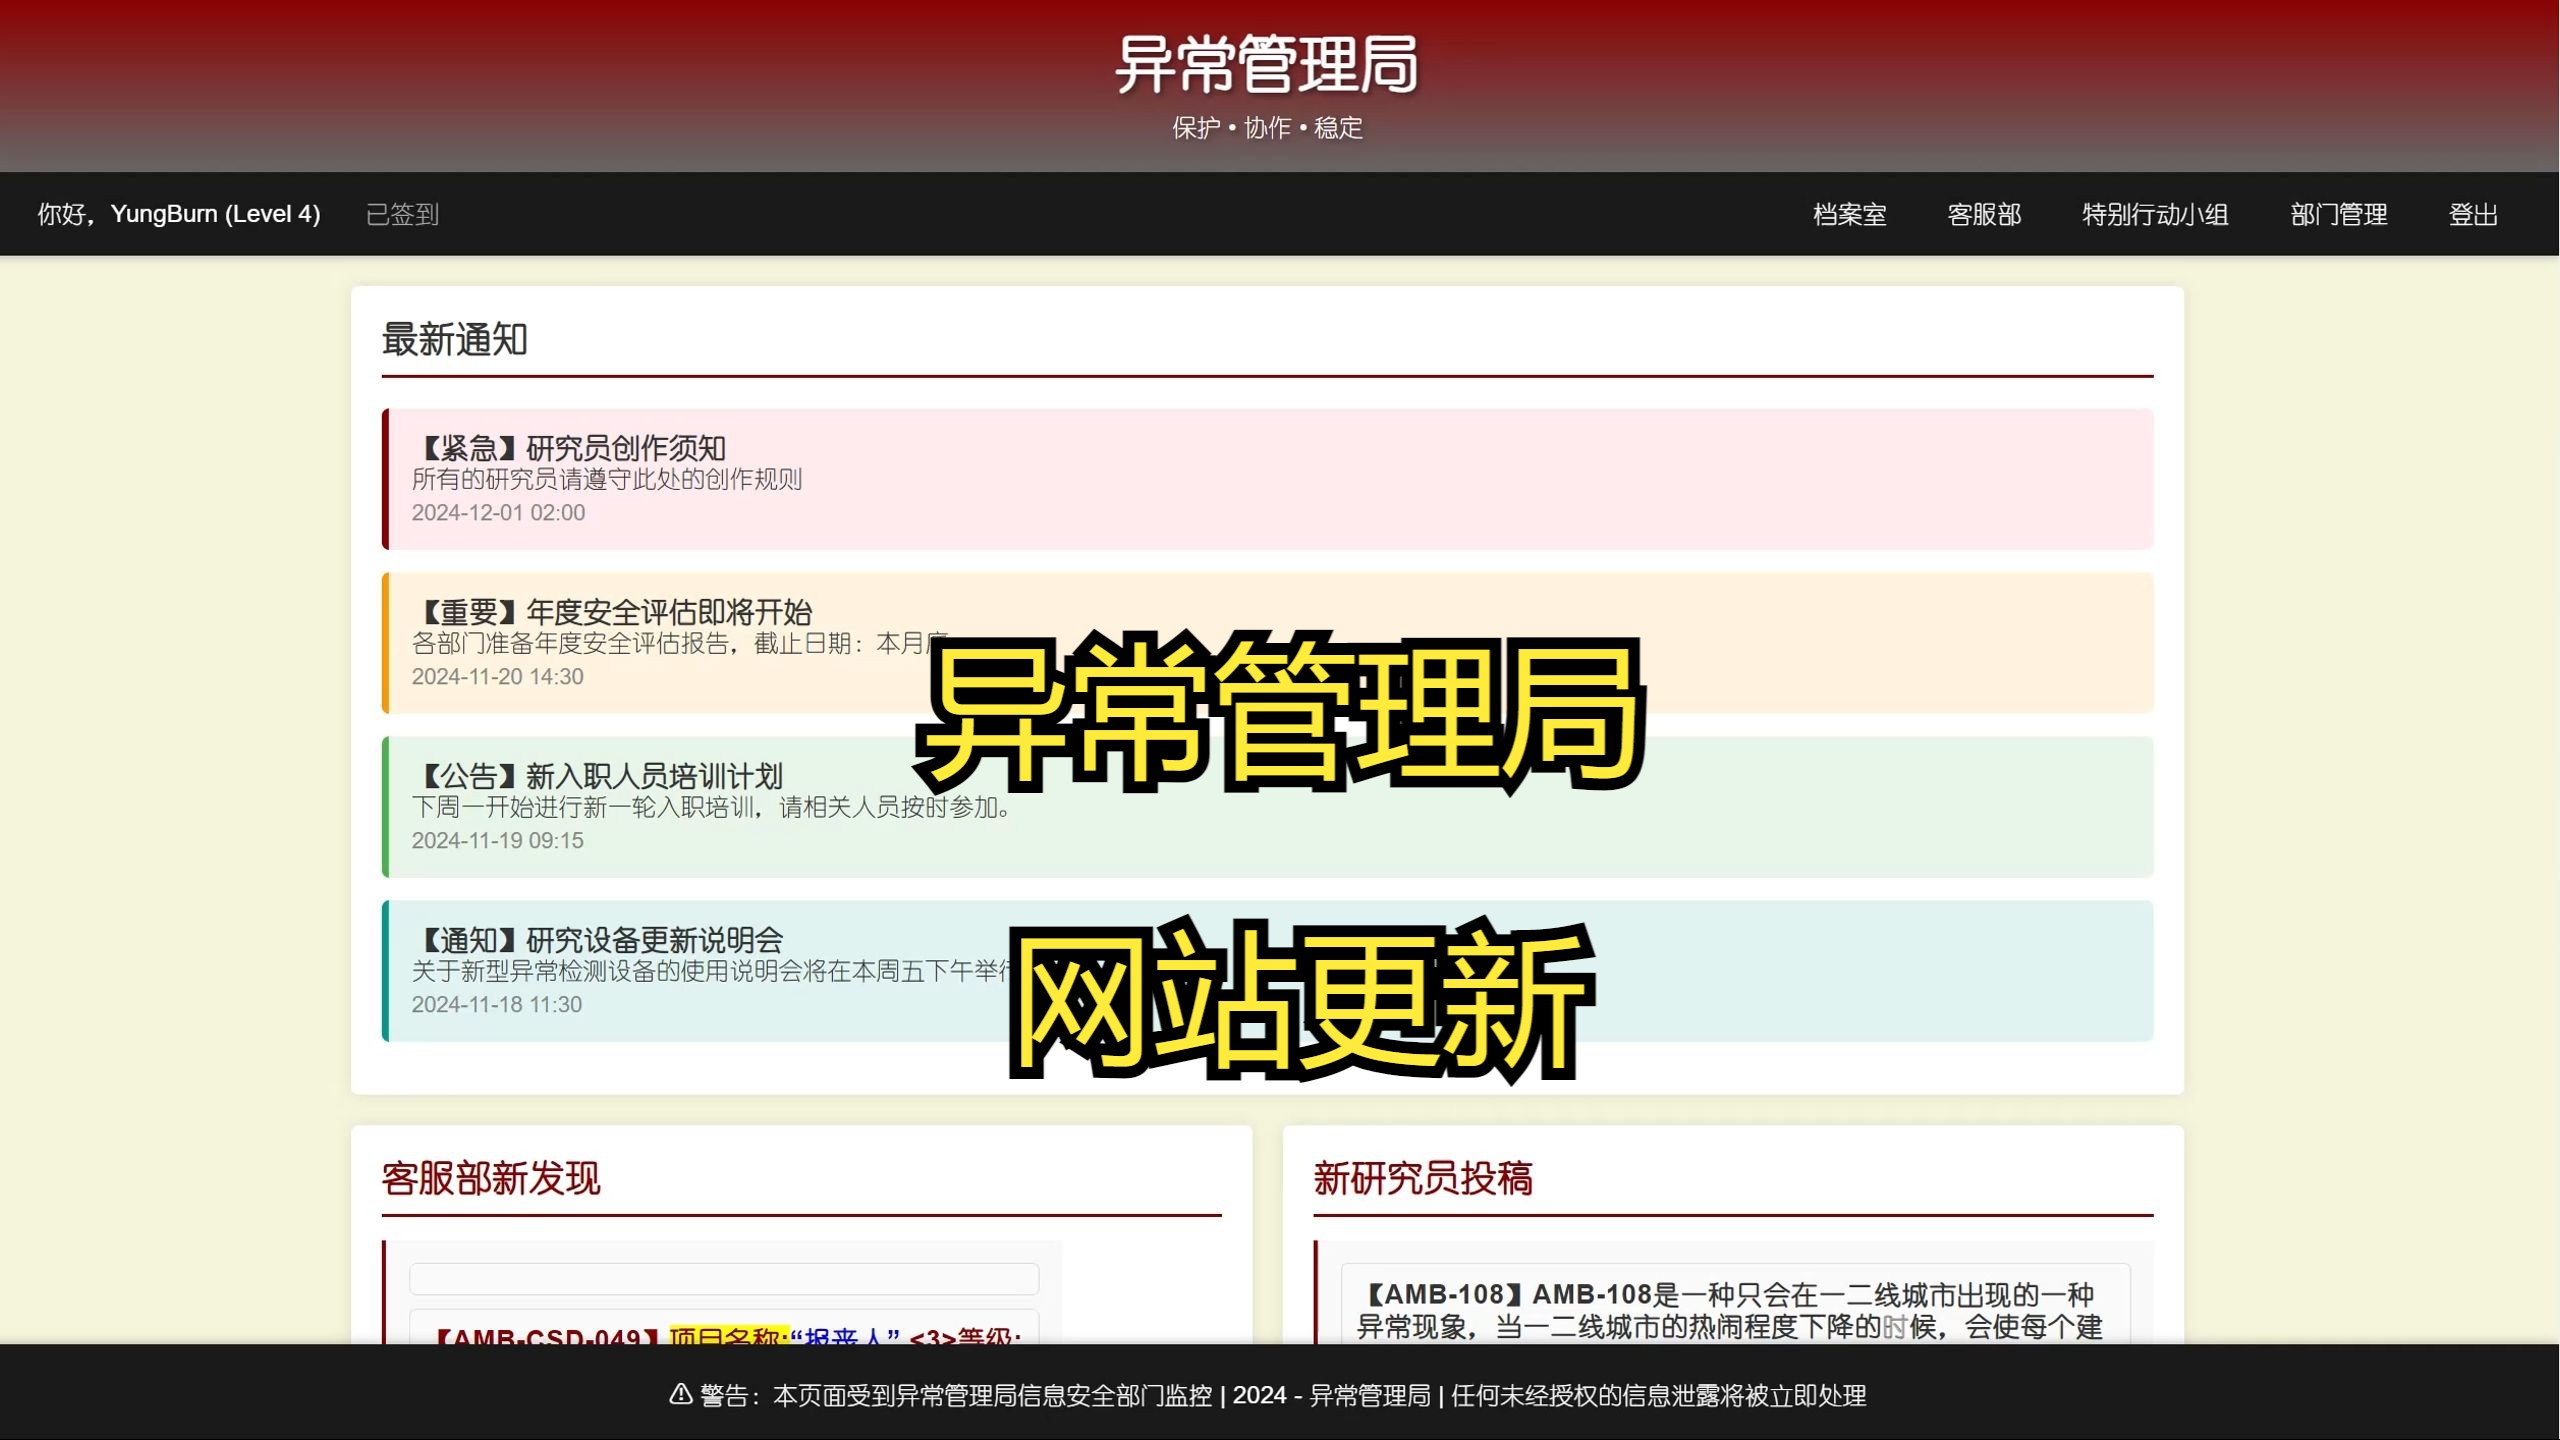Click the timestamp 2024-11-18 11:30
The width and height of the screenshot is (2560, 1440).
(496, 1004)
